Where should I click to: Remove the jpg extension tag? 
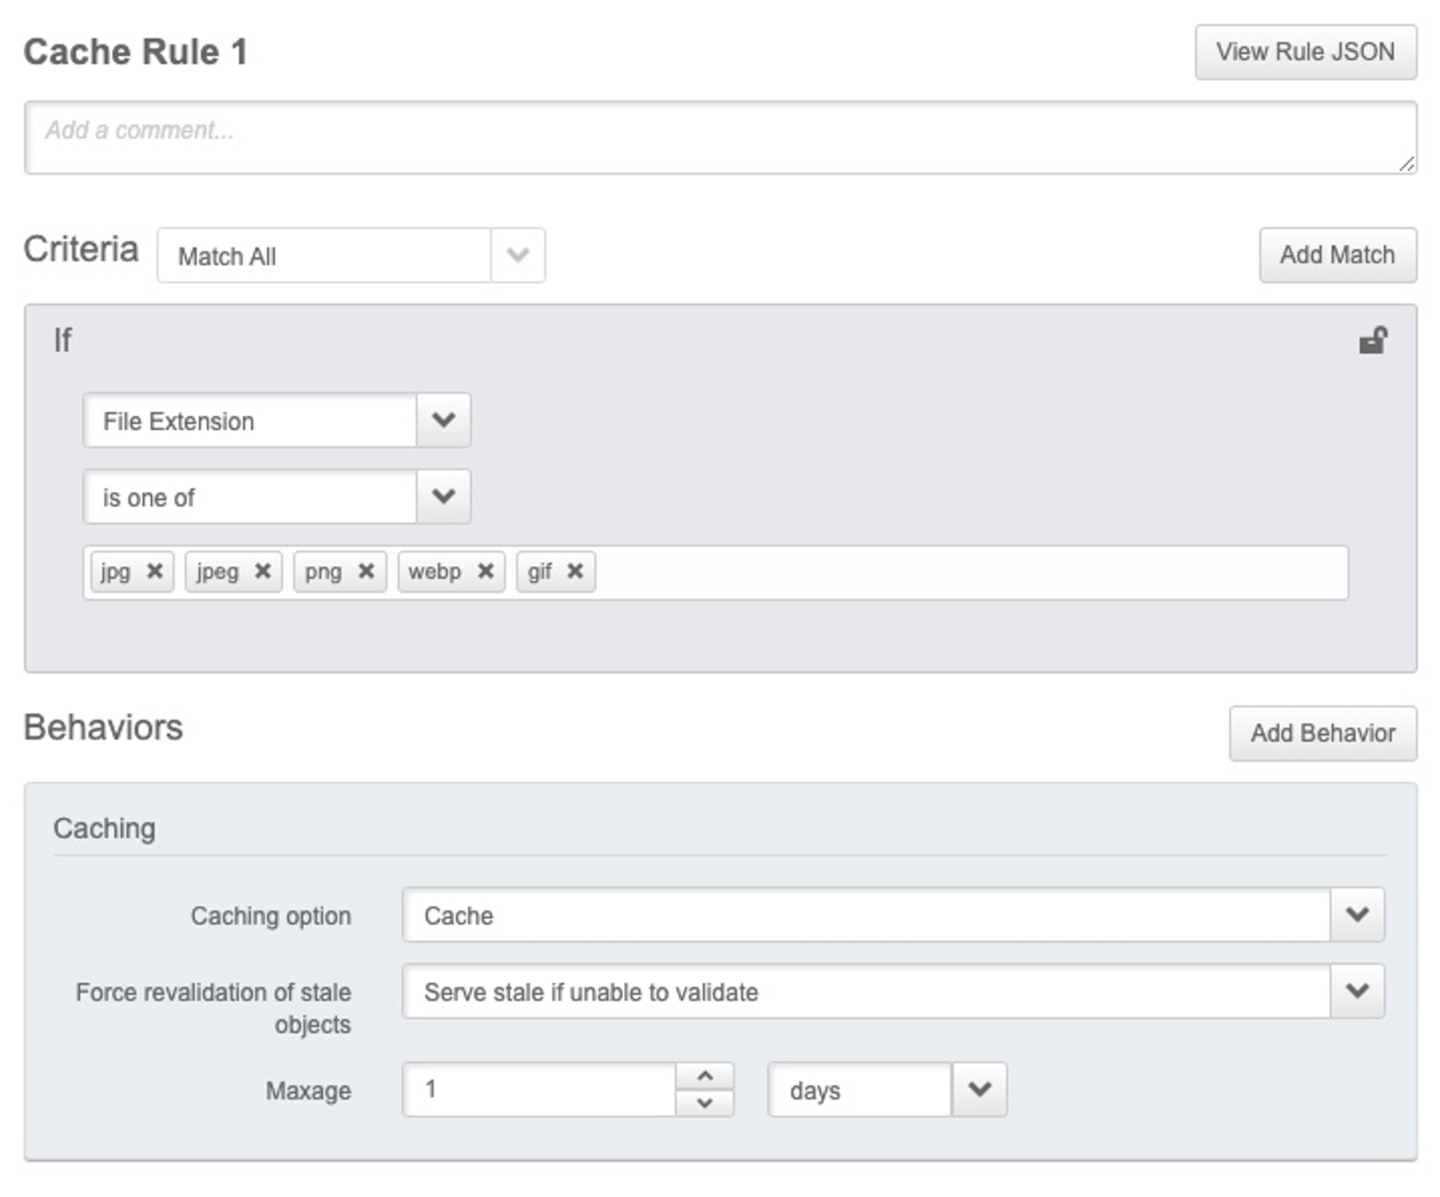[155, 571]
